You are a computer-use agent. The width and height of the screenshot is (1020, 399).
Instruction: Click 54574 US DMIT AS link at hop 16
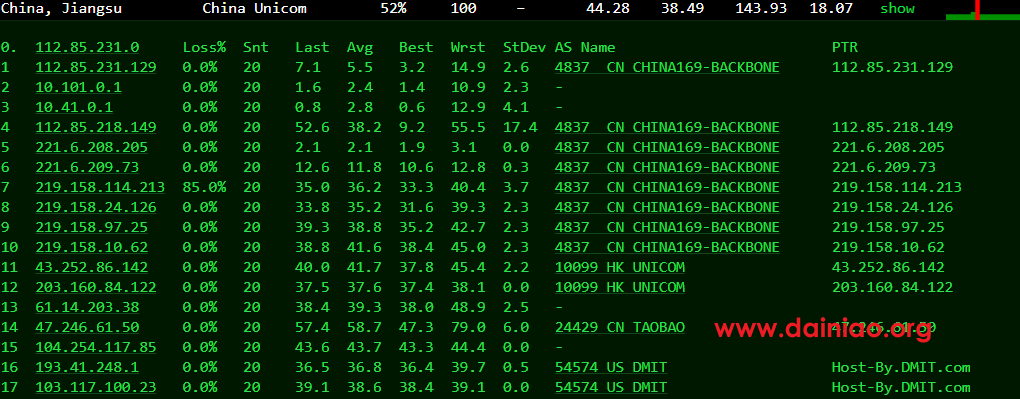[x=611, y=368]
